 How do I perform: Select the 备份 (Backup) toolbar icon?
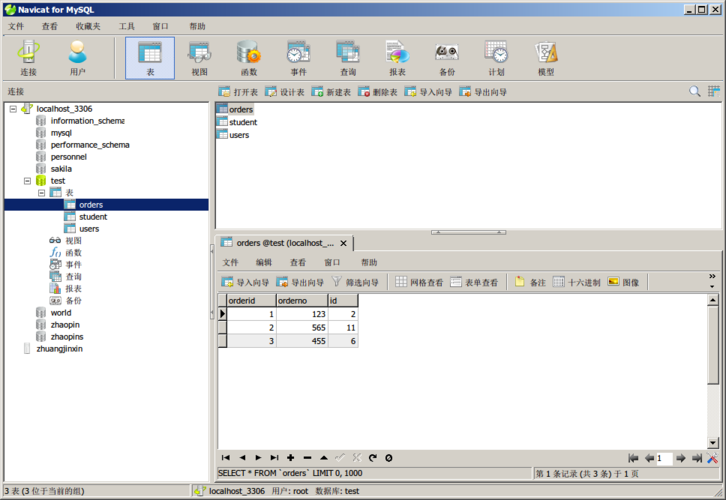[x=447, y=58]
